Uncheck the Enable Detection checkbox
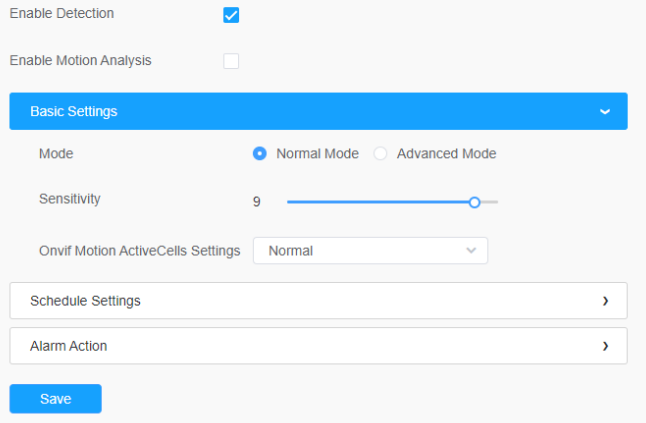 [x=231, y=15]
